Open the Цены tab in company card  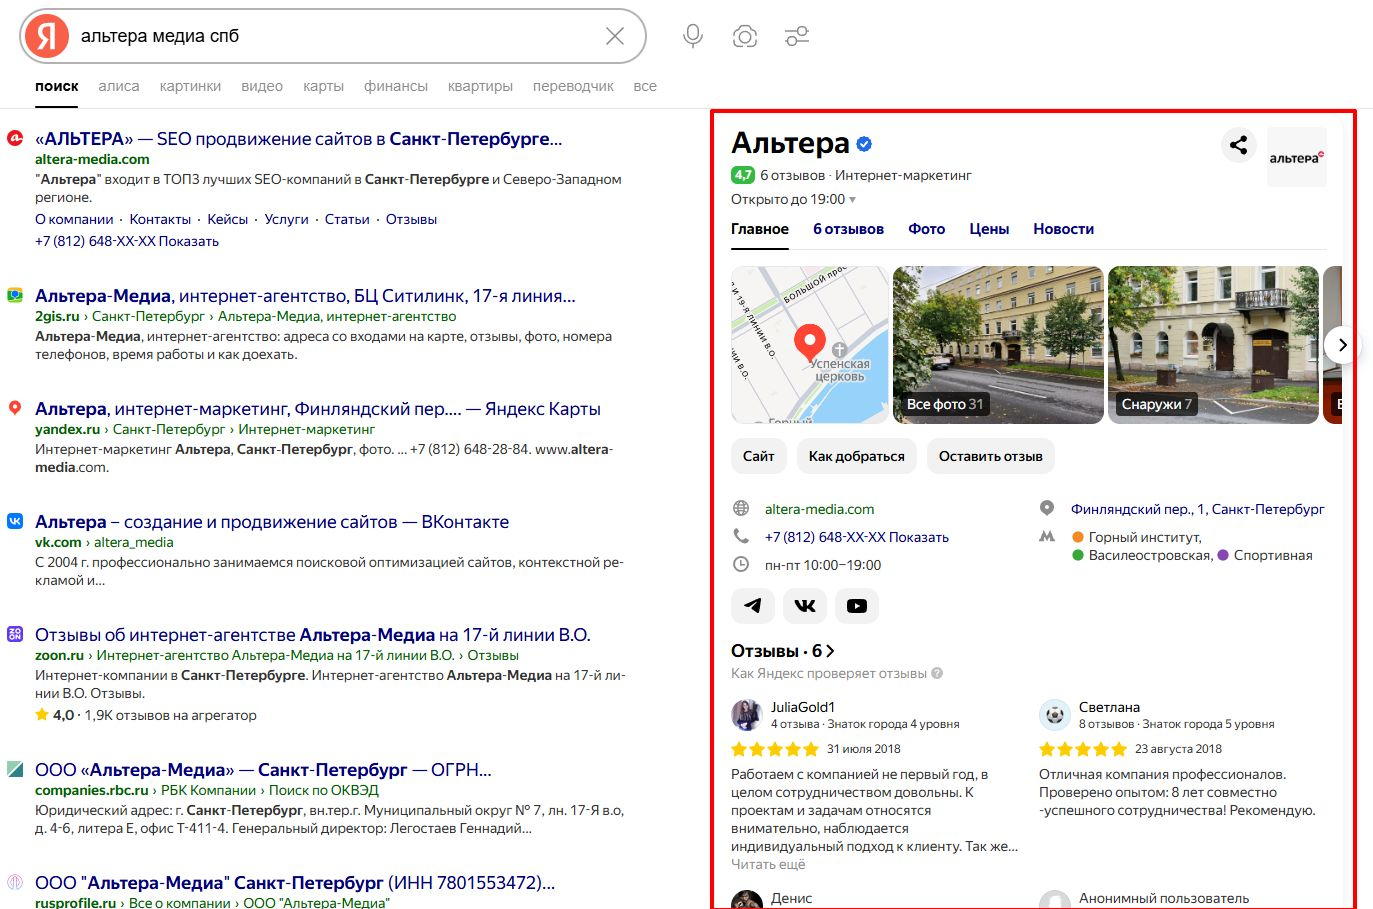point(988,229)
